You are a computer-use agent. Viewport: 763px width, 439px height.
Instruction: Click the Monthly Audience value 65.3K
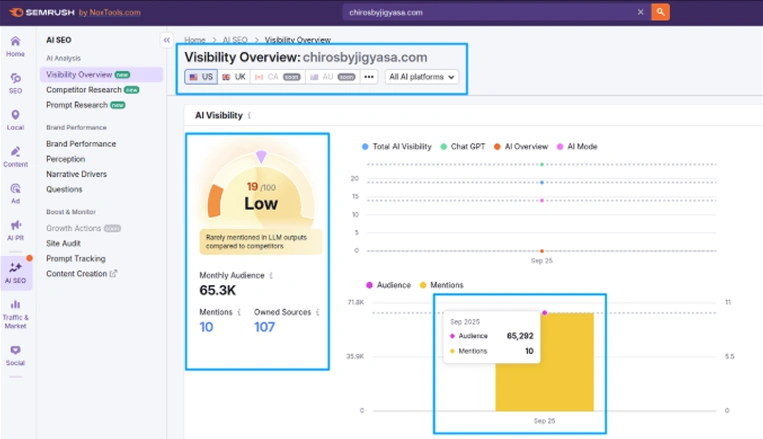[x=218, y=291]
